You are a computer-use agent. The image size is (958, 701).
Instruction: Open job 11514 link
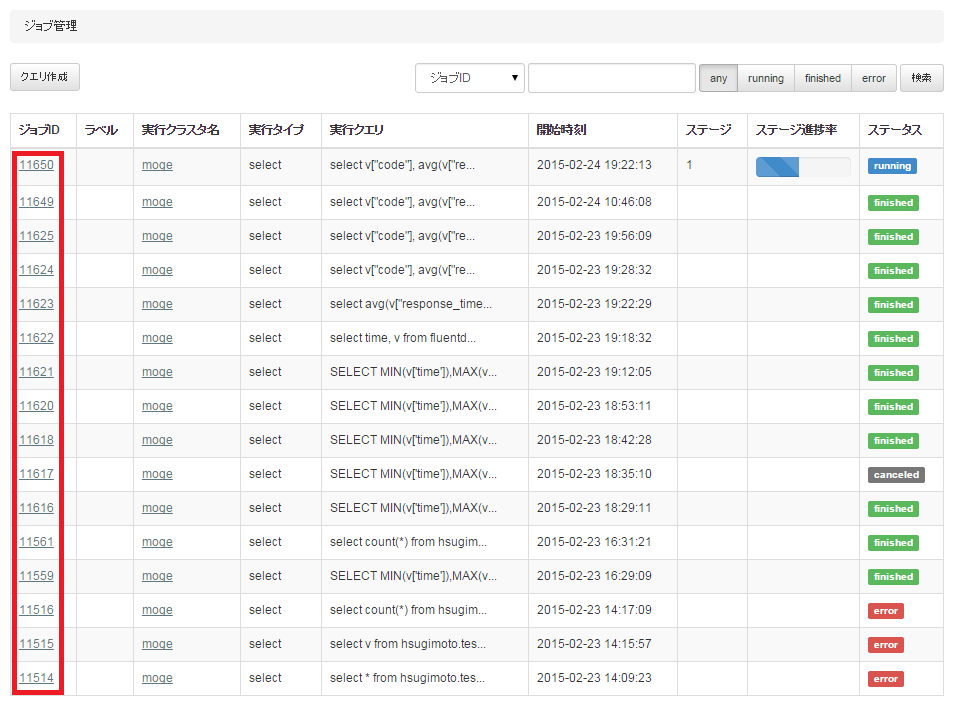pyautogui.click(x=36, y=678)
